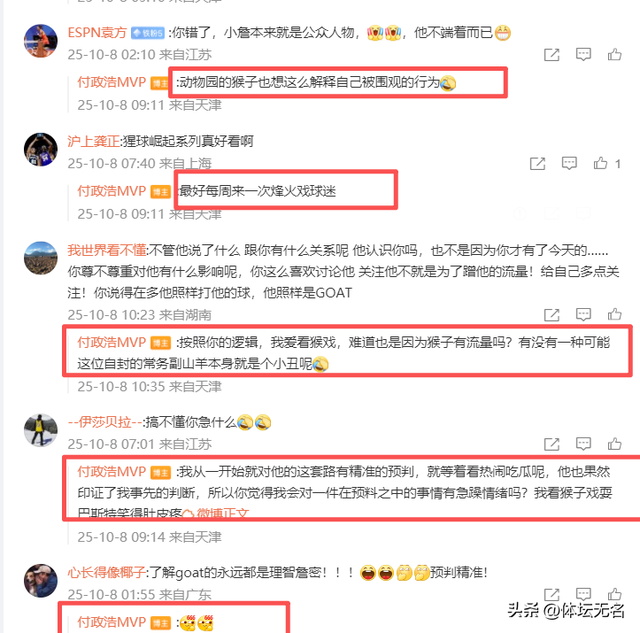640x633 pixels.
Task: Visit 我世界看不懂 user profile link
Action: (107, 250)
